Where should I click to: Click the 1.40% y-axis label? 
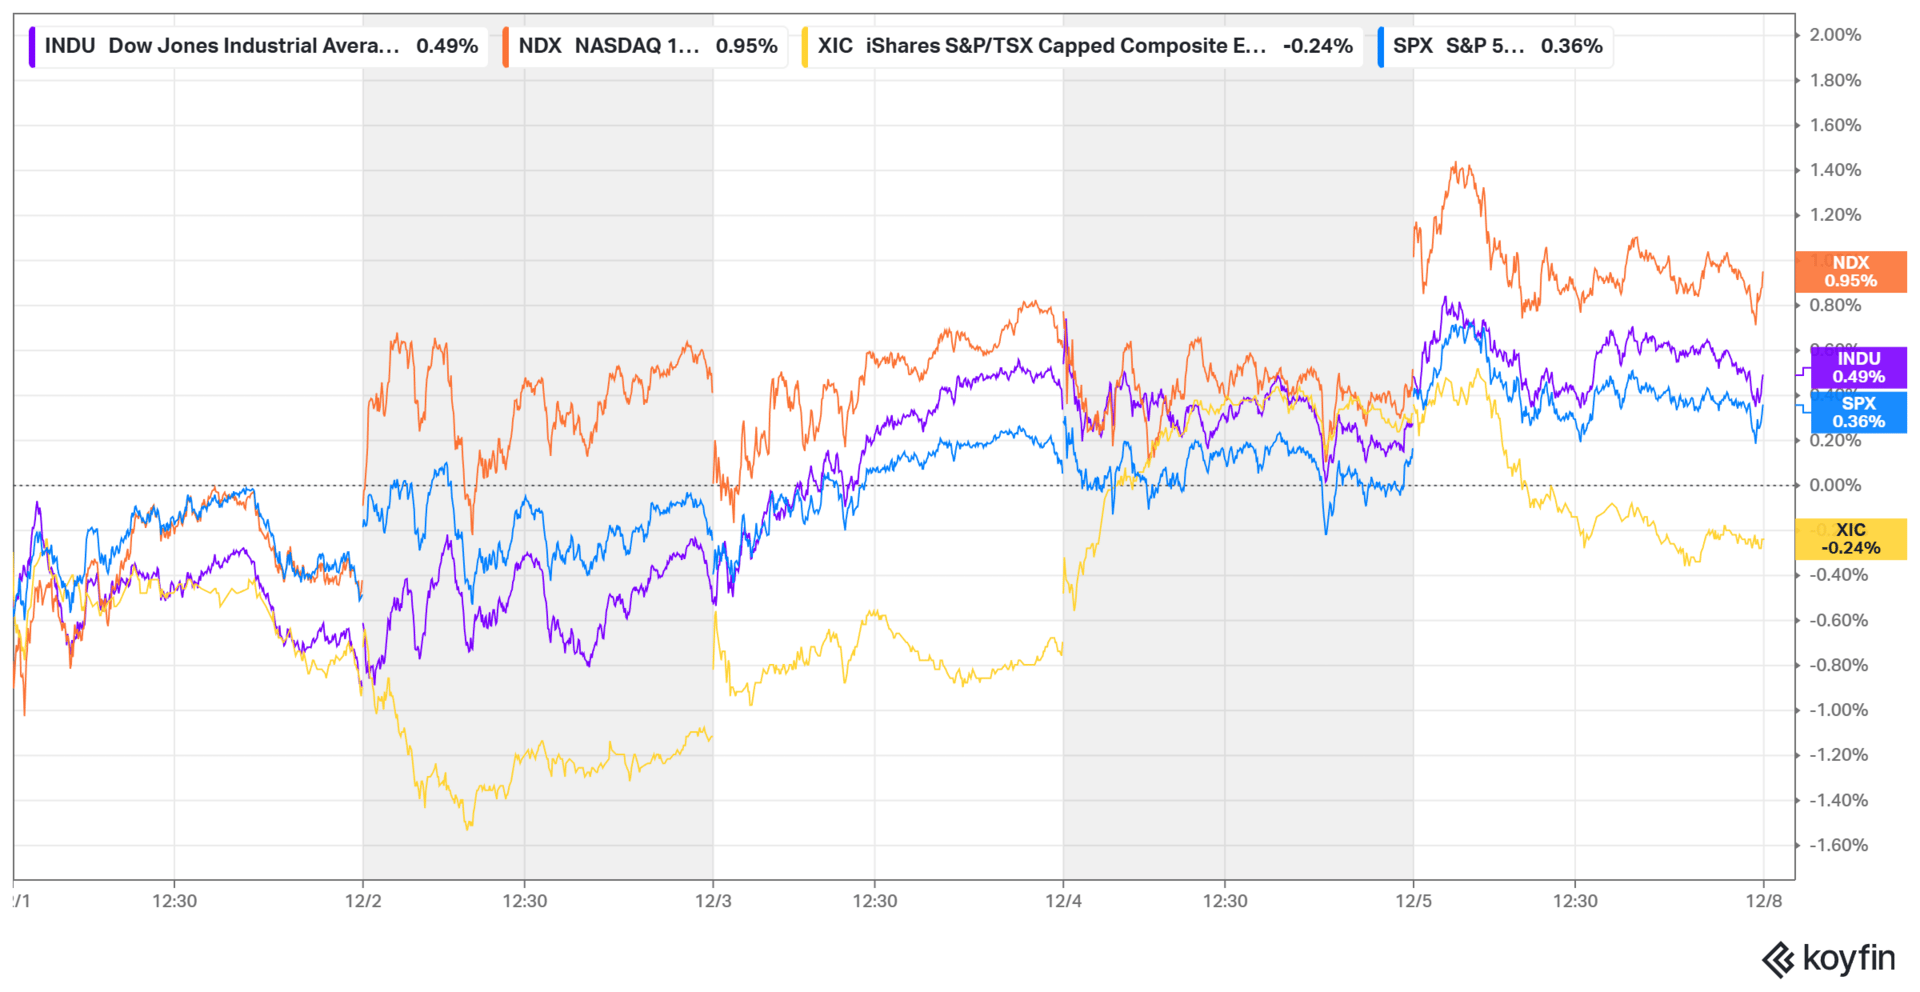(x=1835, y=170)
